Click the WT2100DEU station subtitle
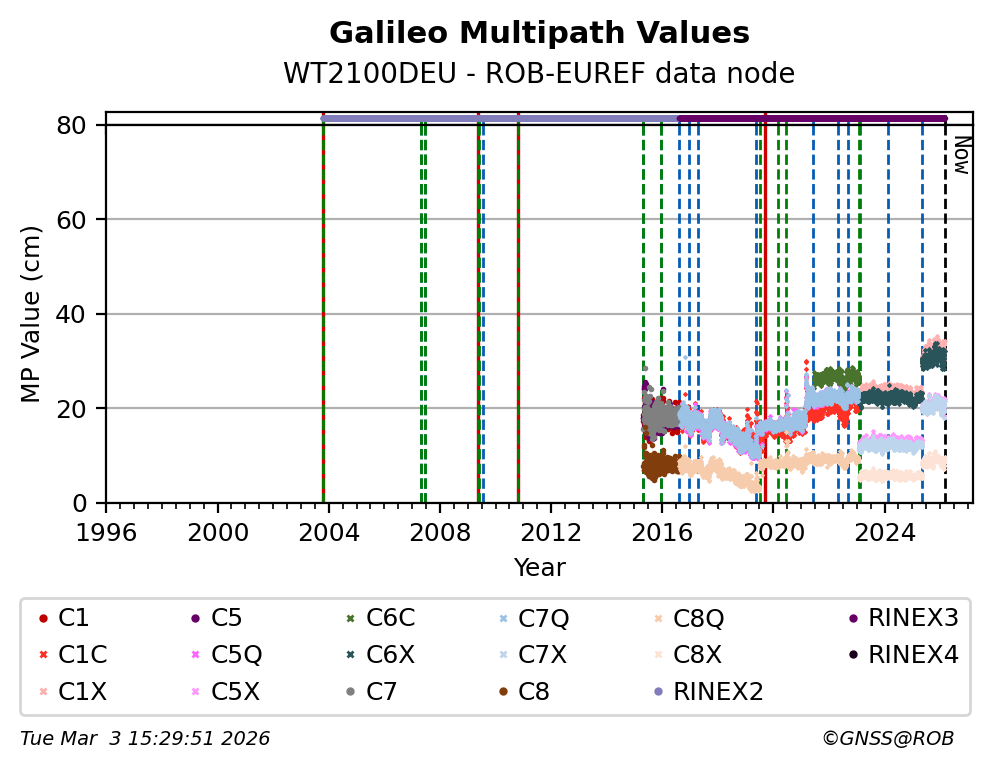Image resolution: width=993 pixels, height=769 pixels. 539,73
